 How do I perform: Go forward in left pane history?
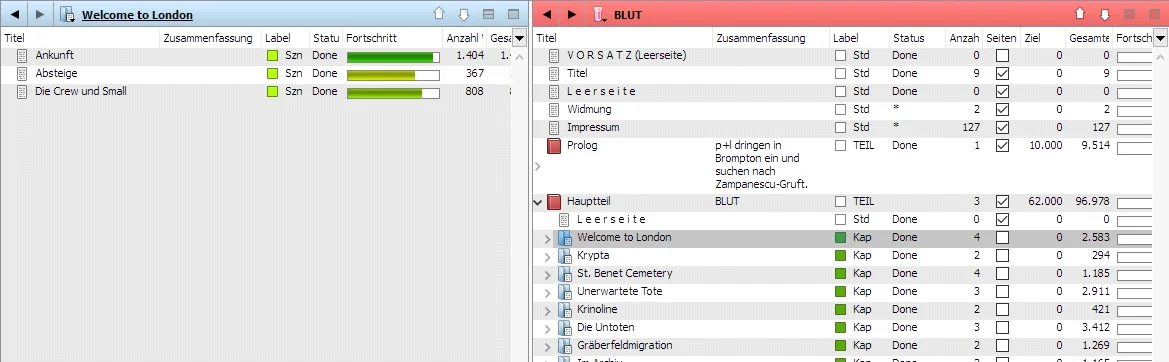click(40, 14)
